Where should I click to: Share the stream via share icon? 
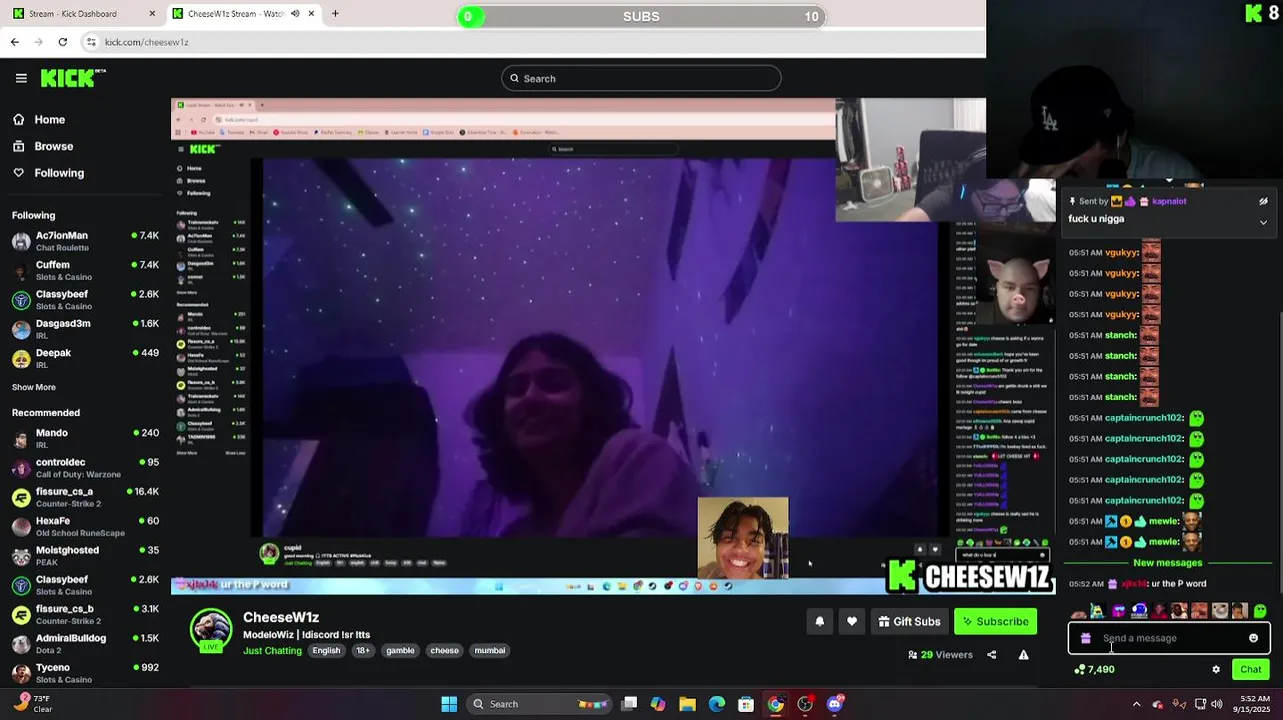(x=991, y=655)
